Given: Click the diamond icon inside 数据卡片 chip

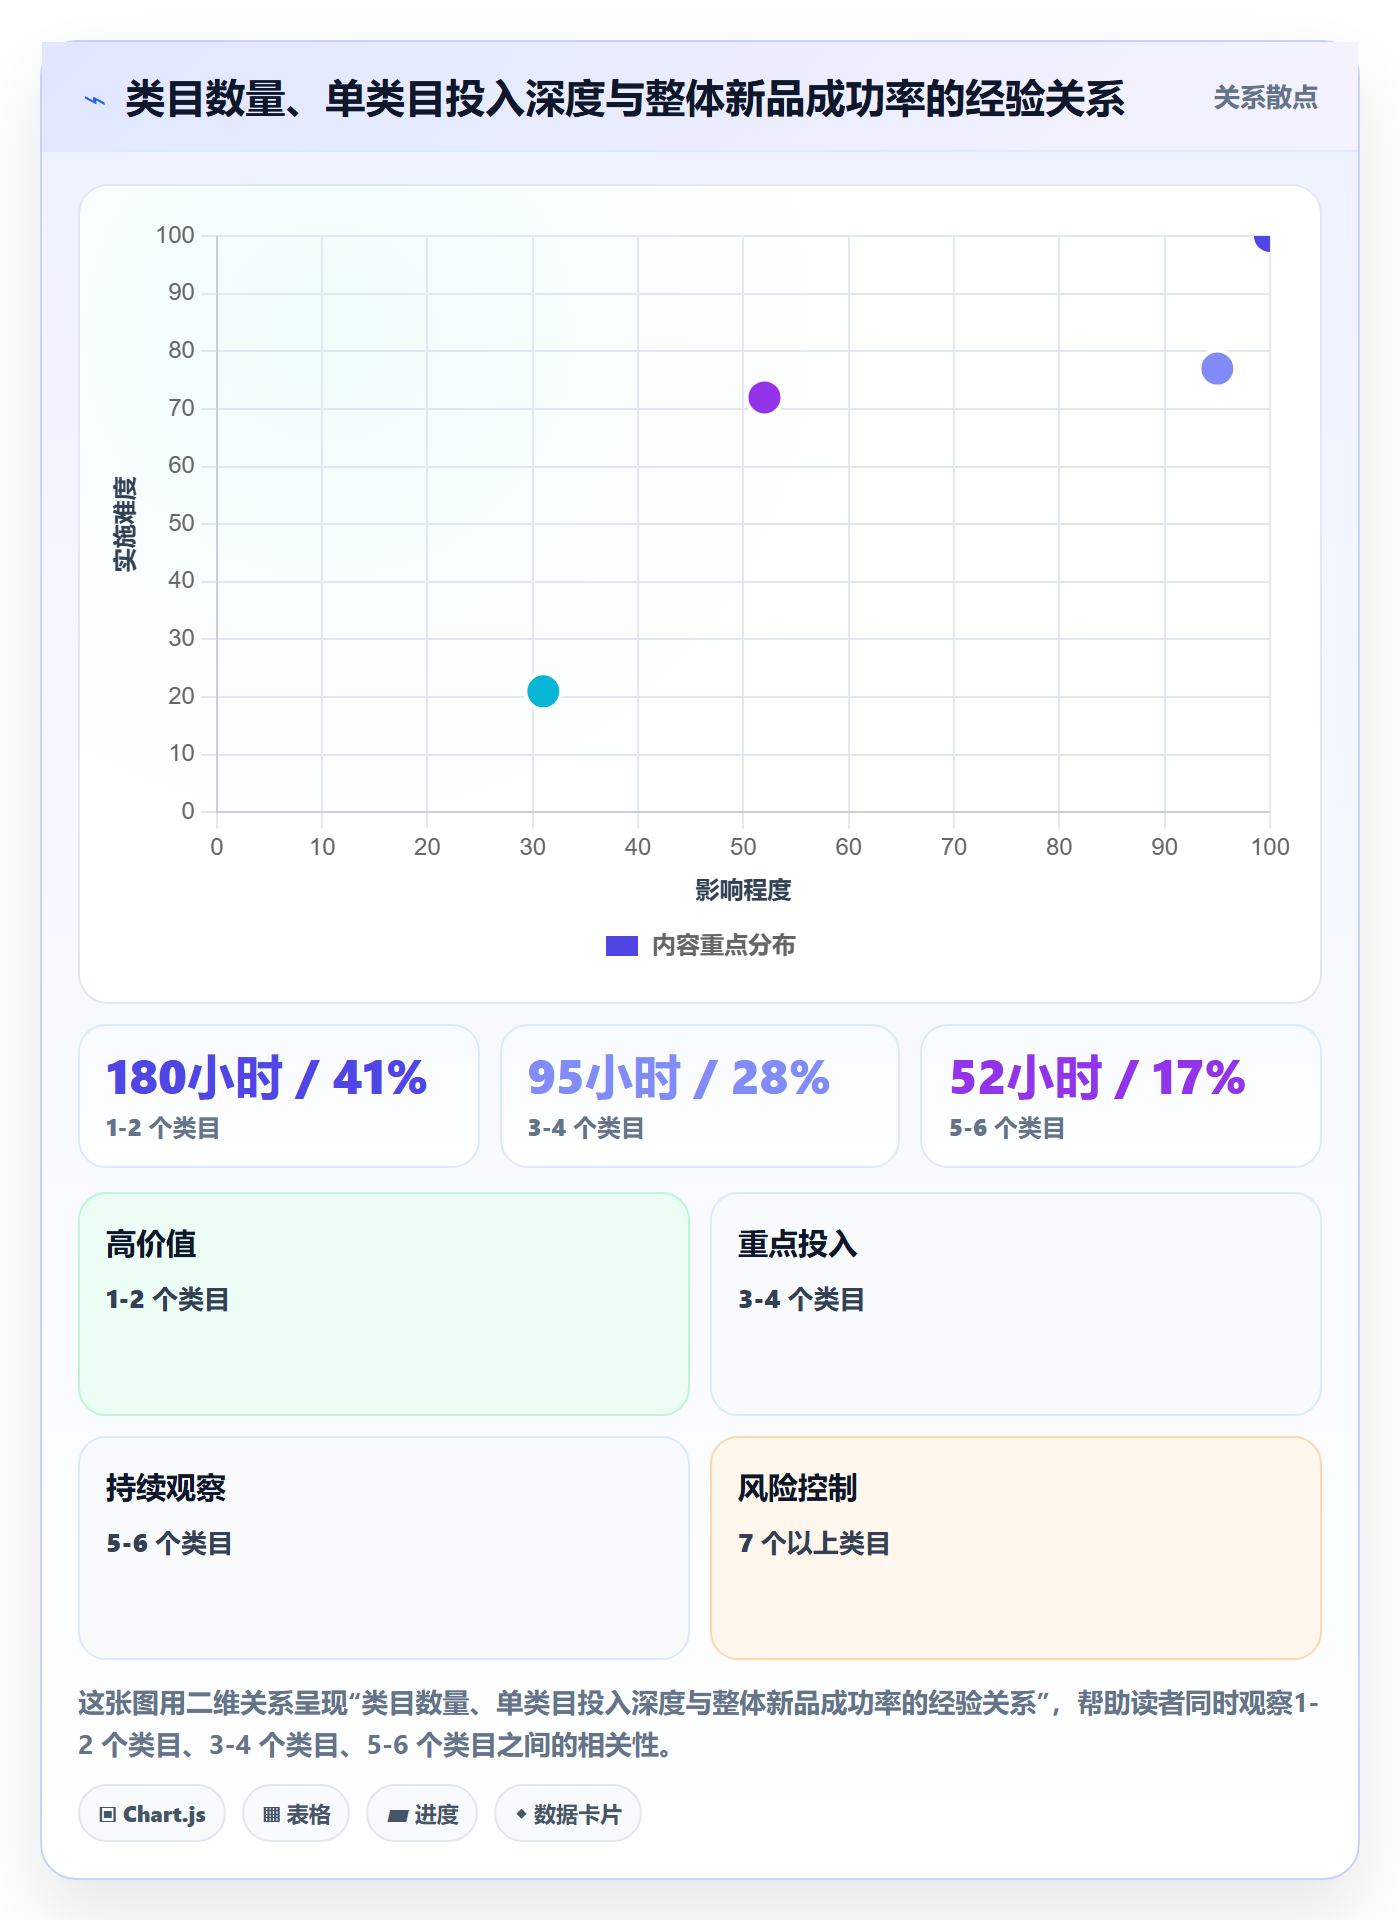Looking at the screenshot, I should 521,1814.
